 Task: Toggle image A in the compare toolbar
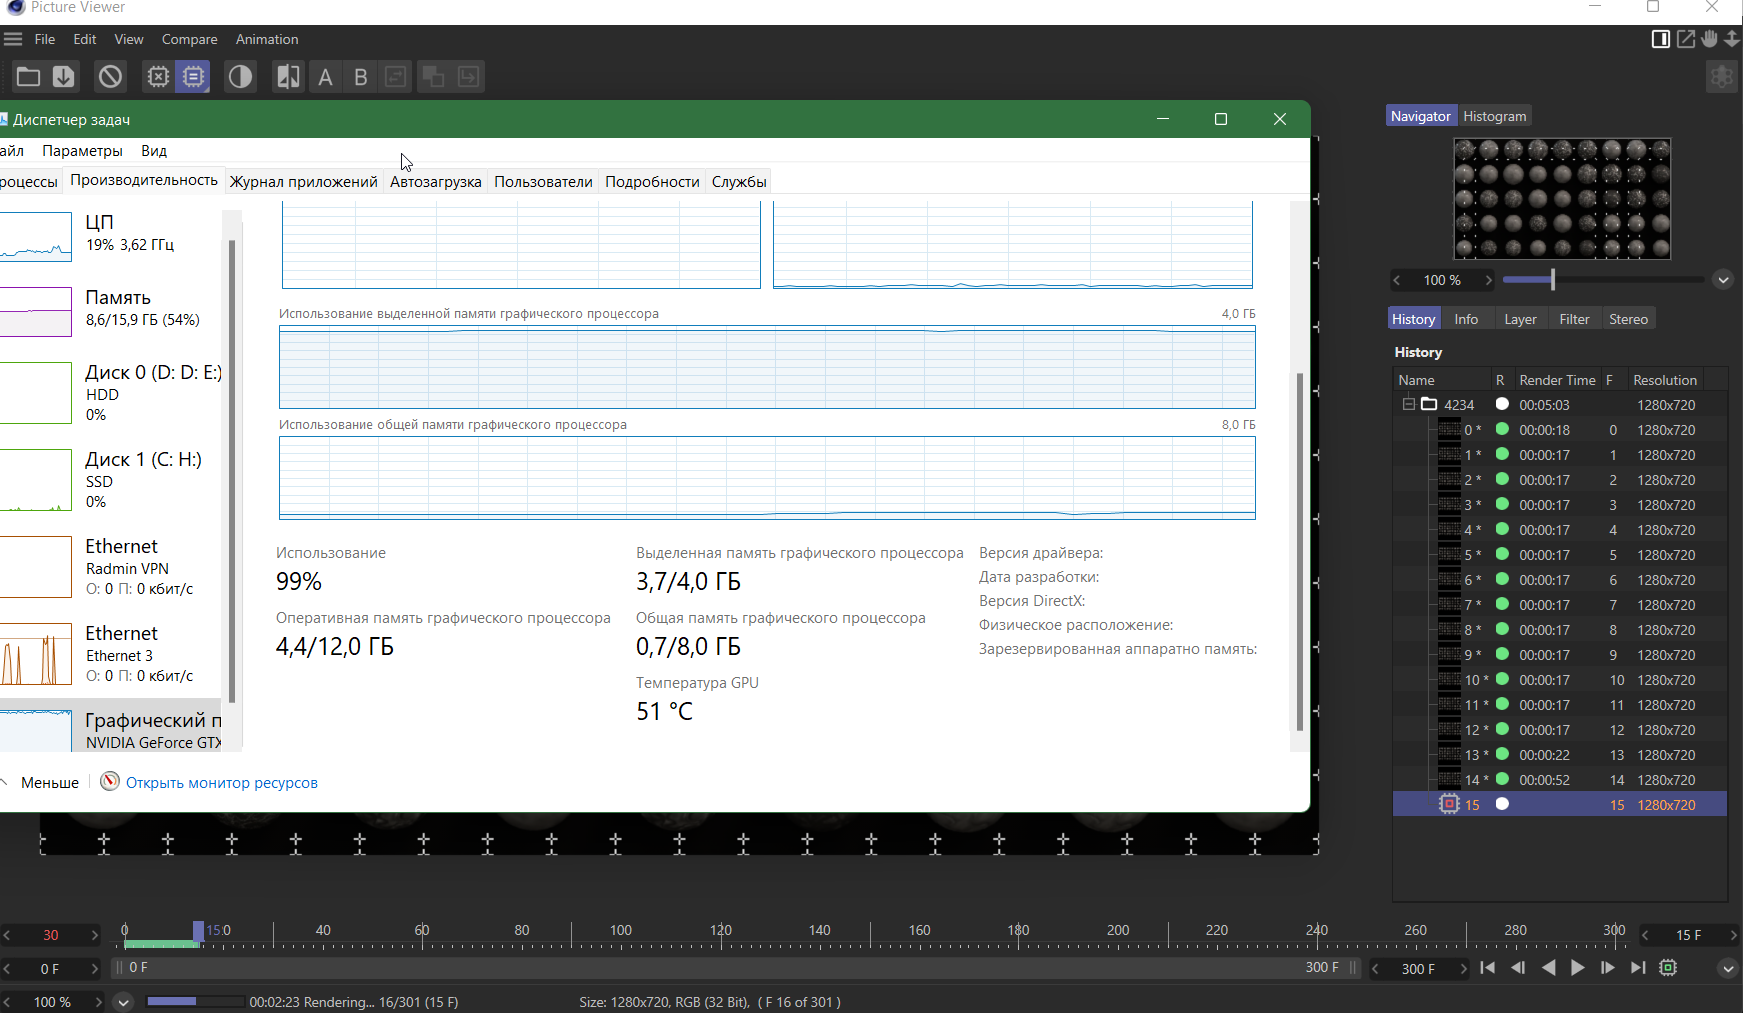pos(325,76)
